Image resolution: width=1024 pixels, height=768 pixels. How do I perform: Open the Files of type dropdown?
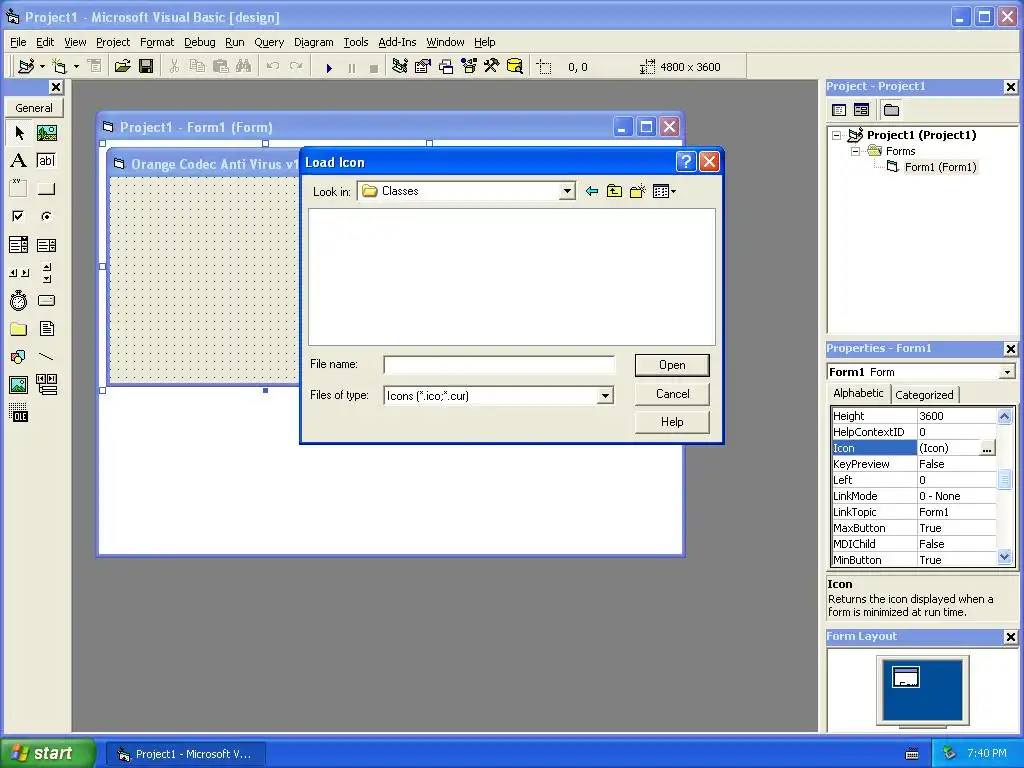point(605,396)
